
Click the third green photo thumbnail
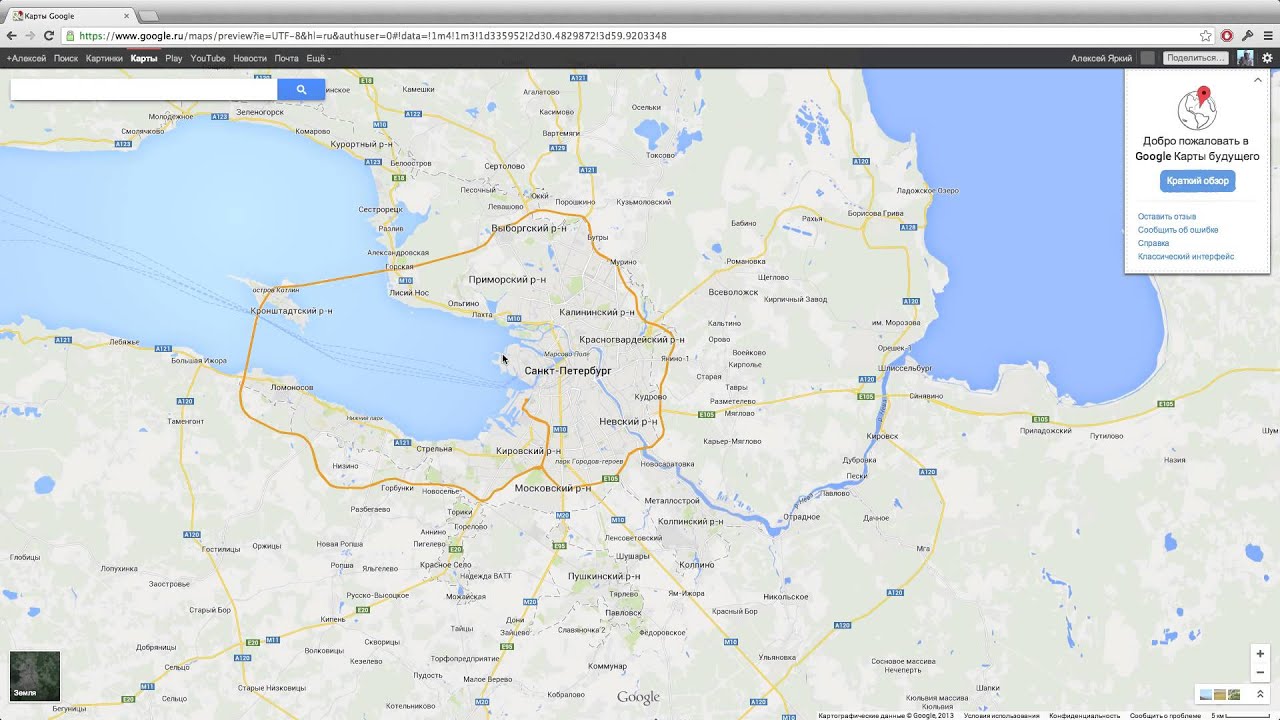click(x=1234, y=694)
